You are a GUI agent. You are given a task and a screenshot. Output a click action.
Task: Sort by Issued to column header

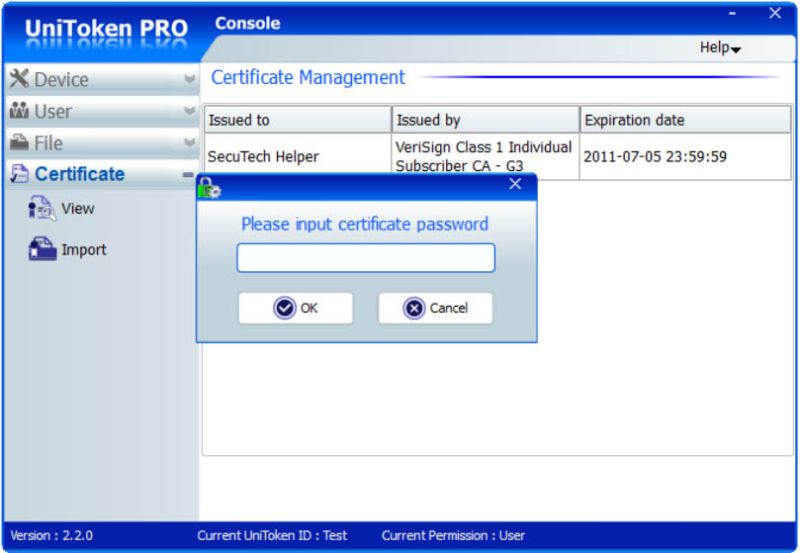click(297, 120)
